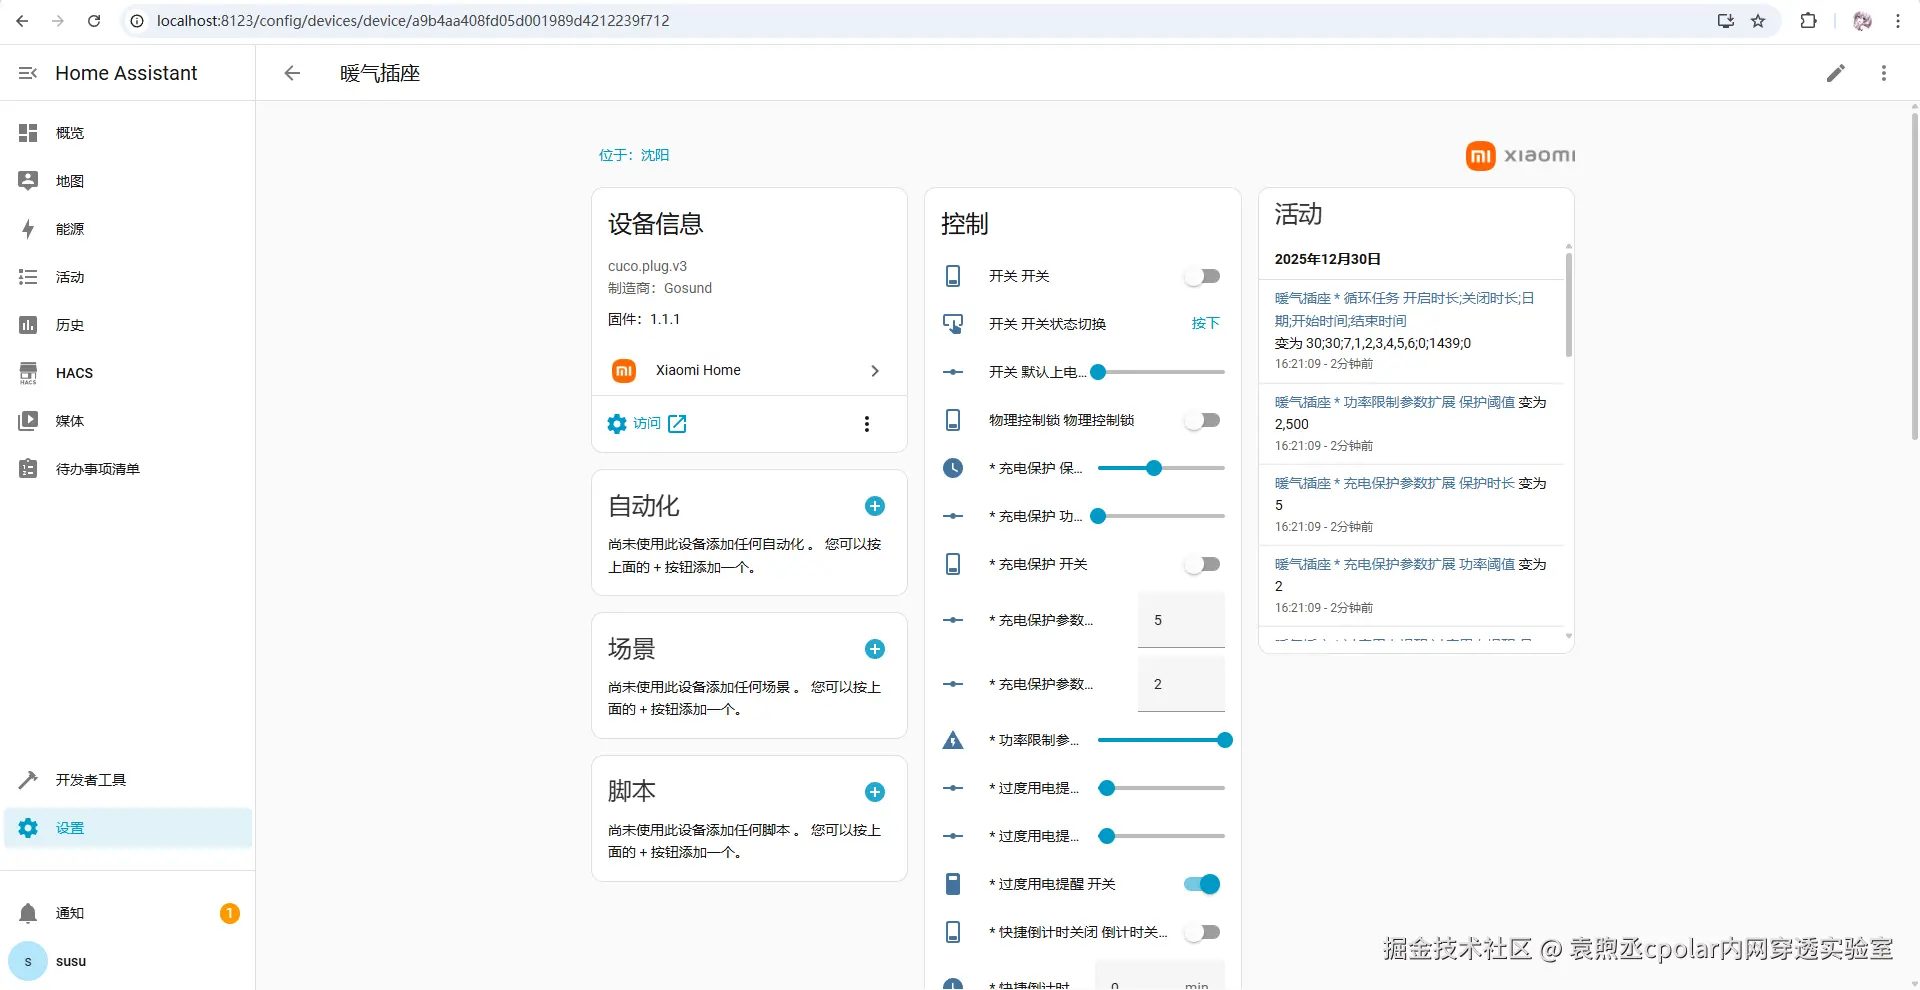Open 通知 notifications bell in sidebar
This screenshot has width=1920, height=990.
[x=128, y=913]
